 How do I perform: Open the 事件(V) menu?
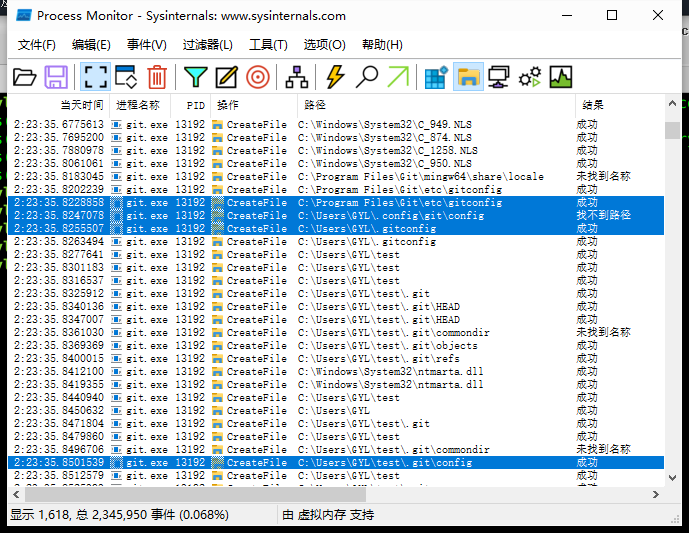tap(147, 45)
